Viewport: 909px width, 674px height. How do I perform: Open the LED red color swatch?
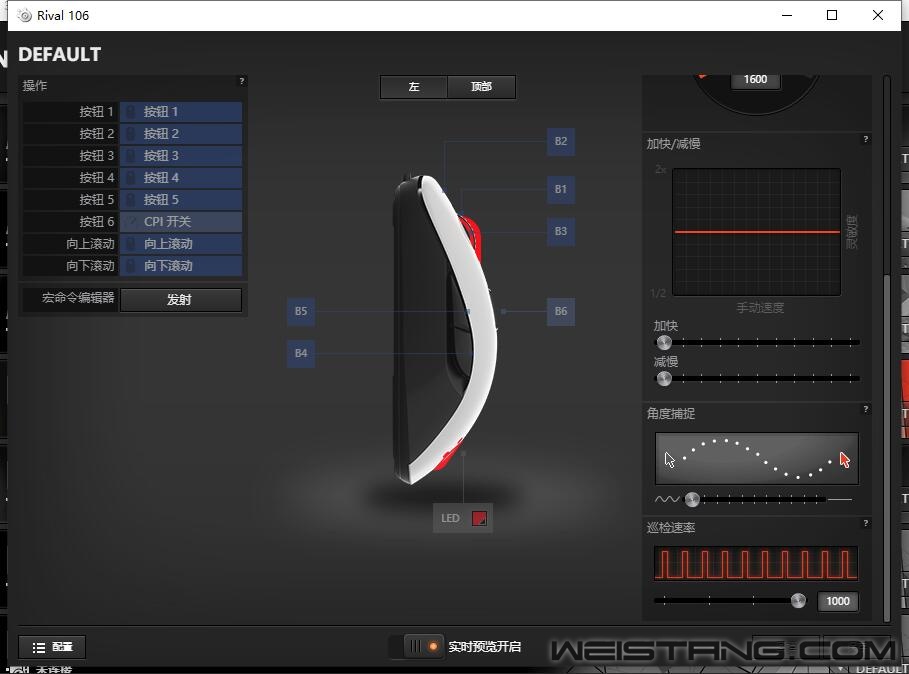coord(479,518)
